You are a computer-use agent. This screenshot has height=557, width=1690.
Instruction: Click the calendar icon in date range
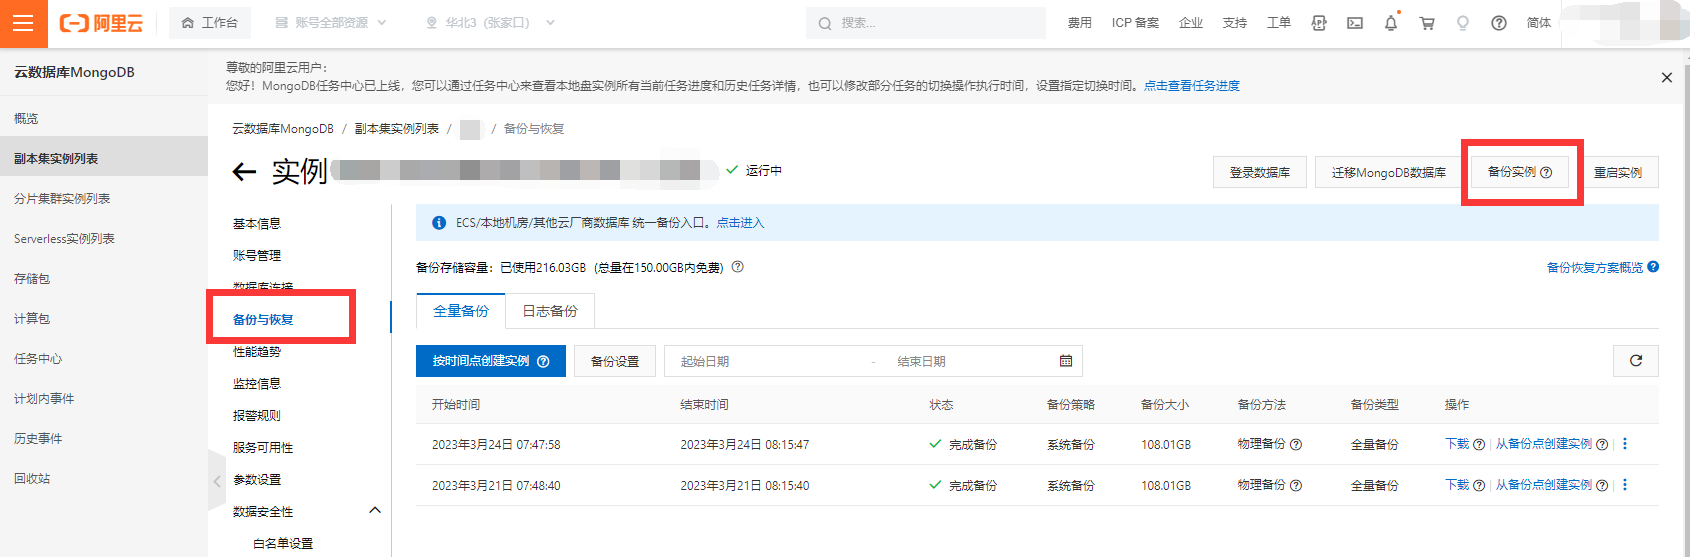[1066, 361]
